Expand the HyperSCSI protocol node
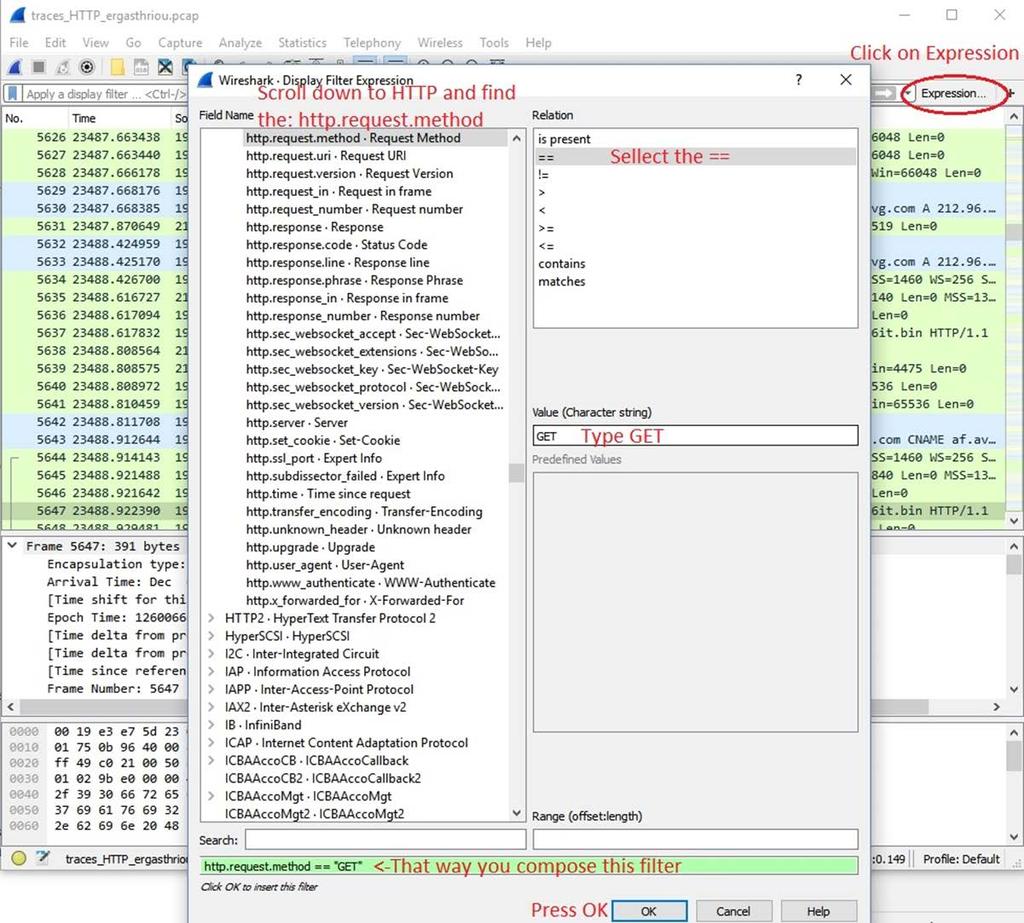1024x923 pixels. point(211,636)
